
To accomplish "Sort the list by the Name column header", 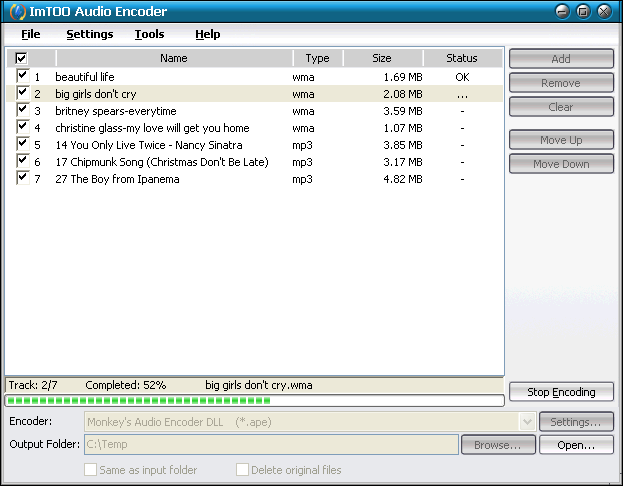I will click(173, 59).
